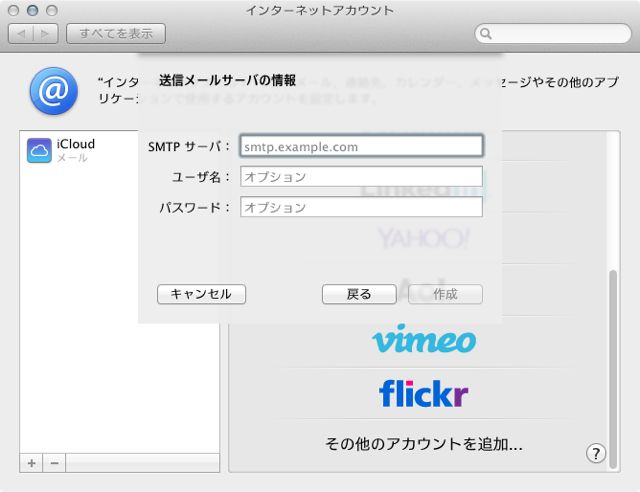Click into the パスワード field
Viewport: 640px width, 492px height.
pos(361,207)
